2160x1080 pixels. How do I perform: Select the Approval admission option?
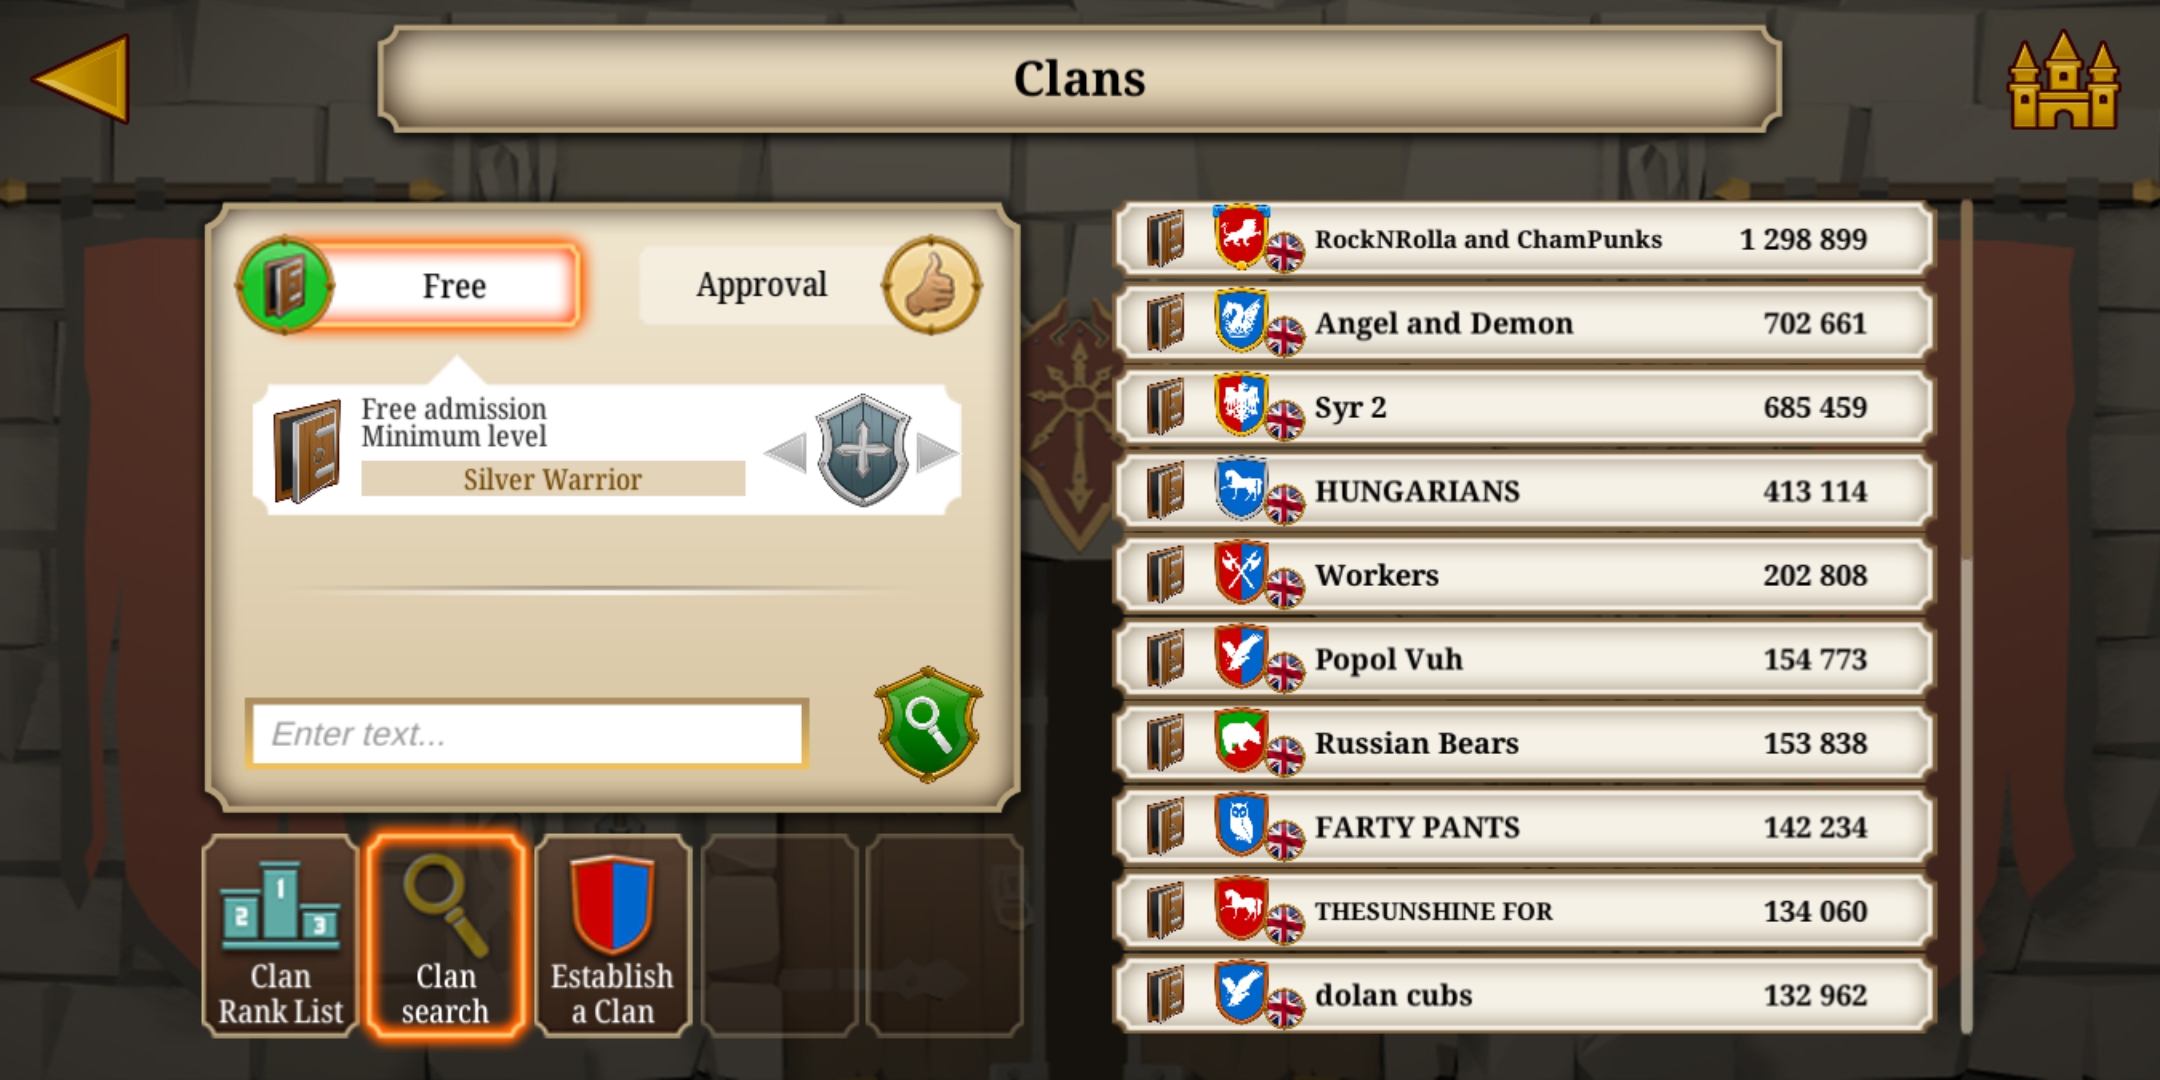[810, 285]
